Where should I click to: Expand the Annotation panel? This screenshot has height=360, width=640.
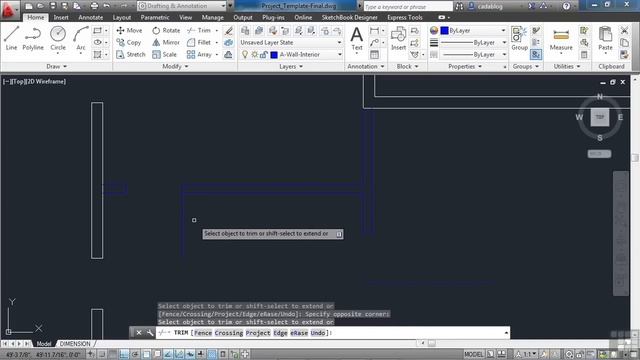coord(366,66)
